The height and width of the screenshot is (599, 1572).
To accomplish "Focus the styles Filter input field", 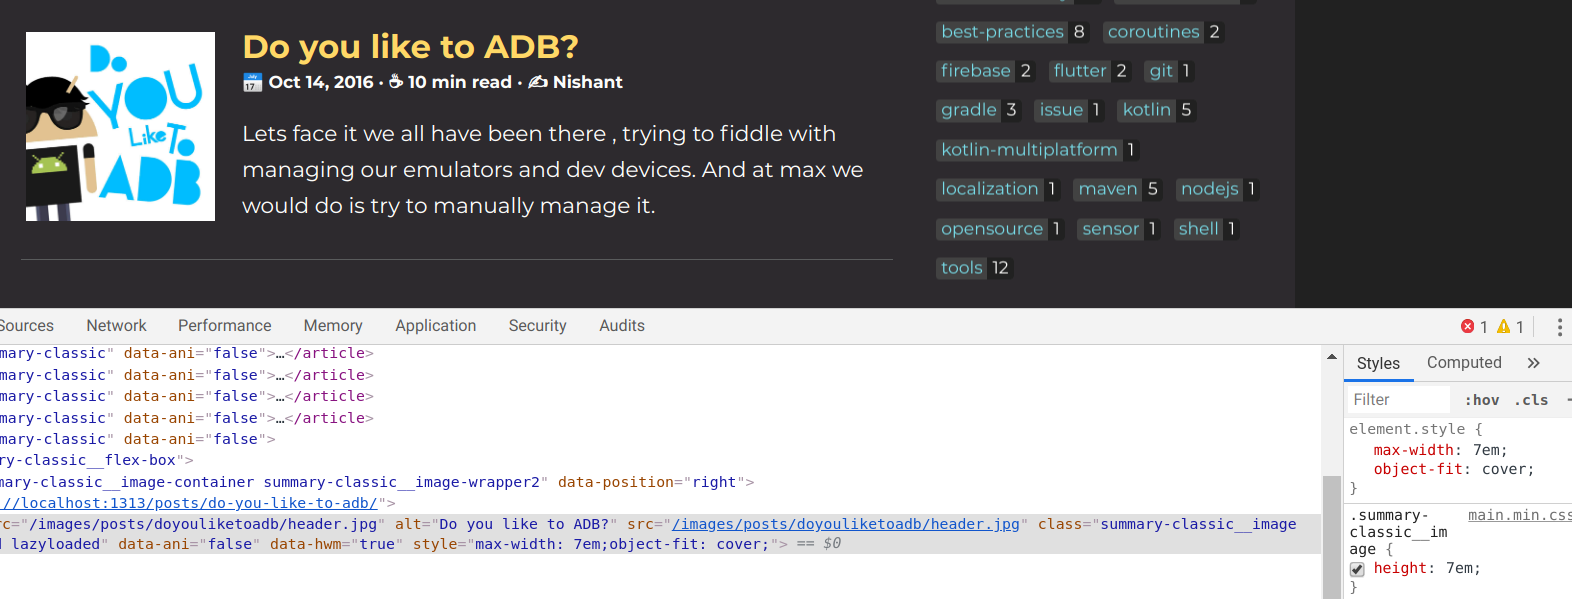I will [1398, 400].
